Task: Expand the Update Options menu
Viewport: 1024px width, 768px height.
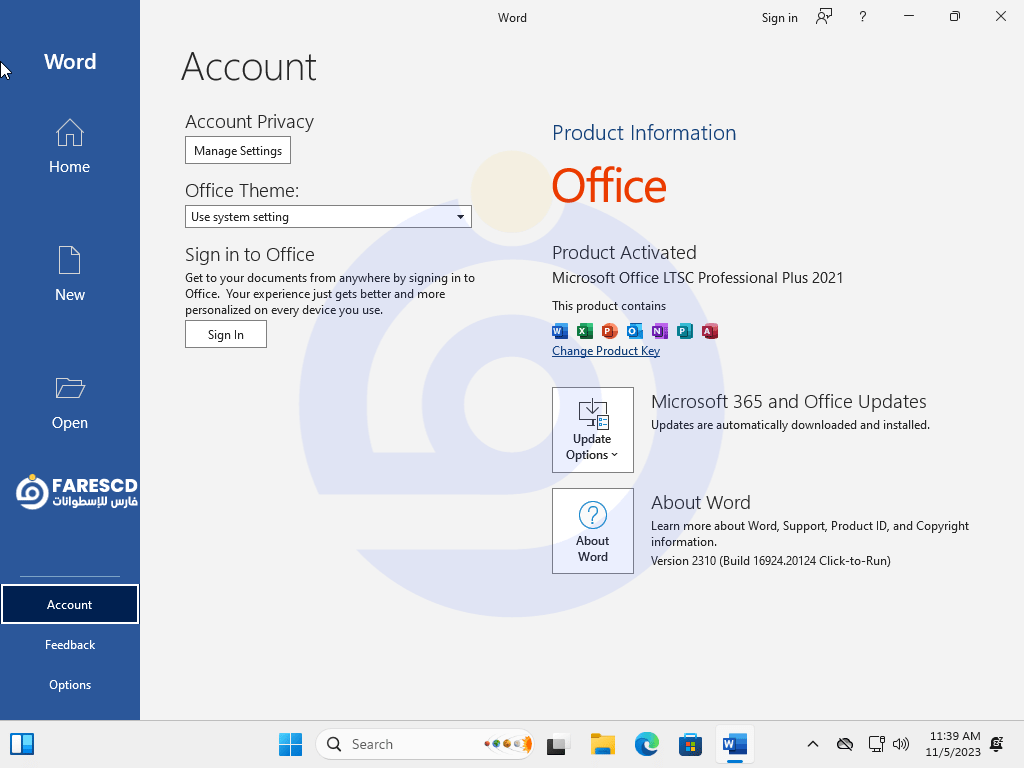Action: click(592, 430)
